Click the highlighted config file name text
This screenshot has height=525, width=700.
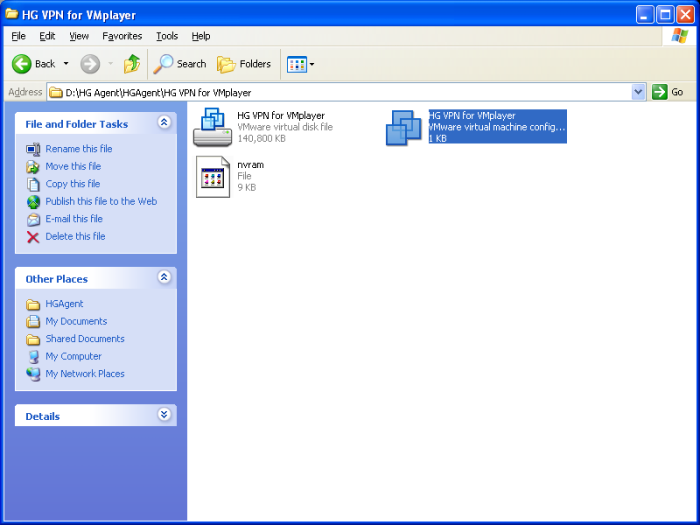tap(472, 116)
